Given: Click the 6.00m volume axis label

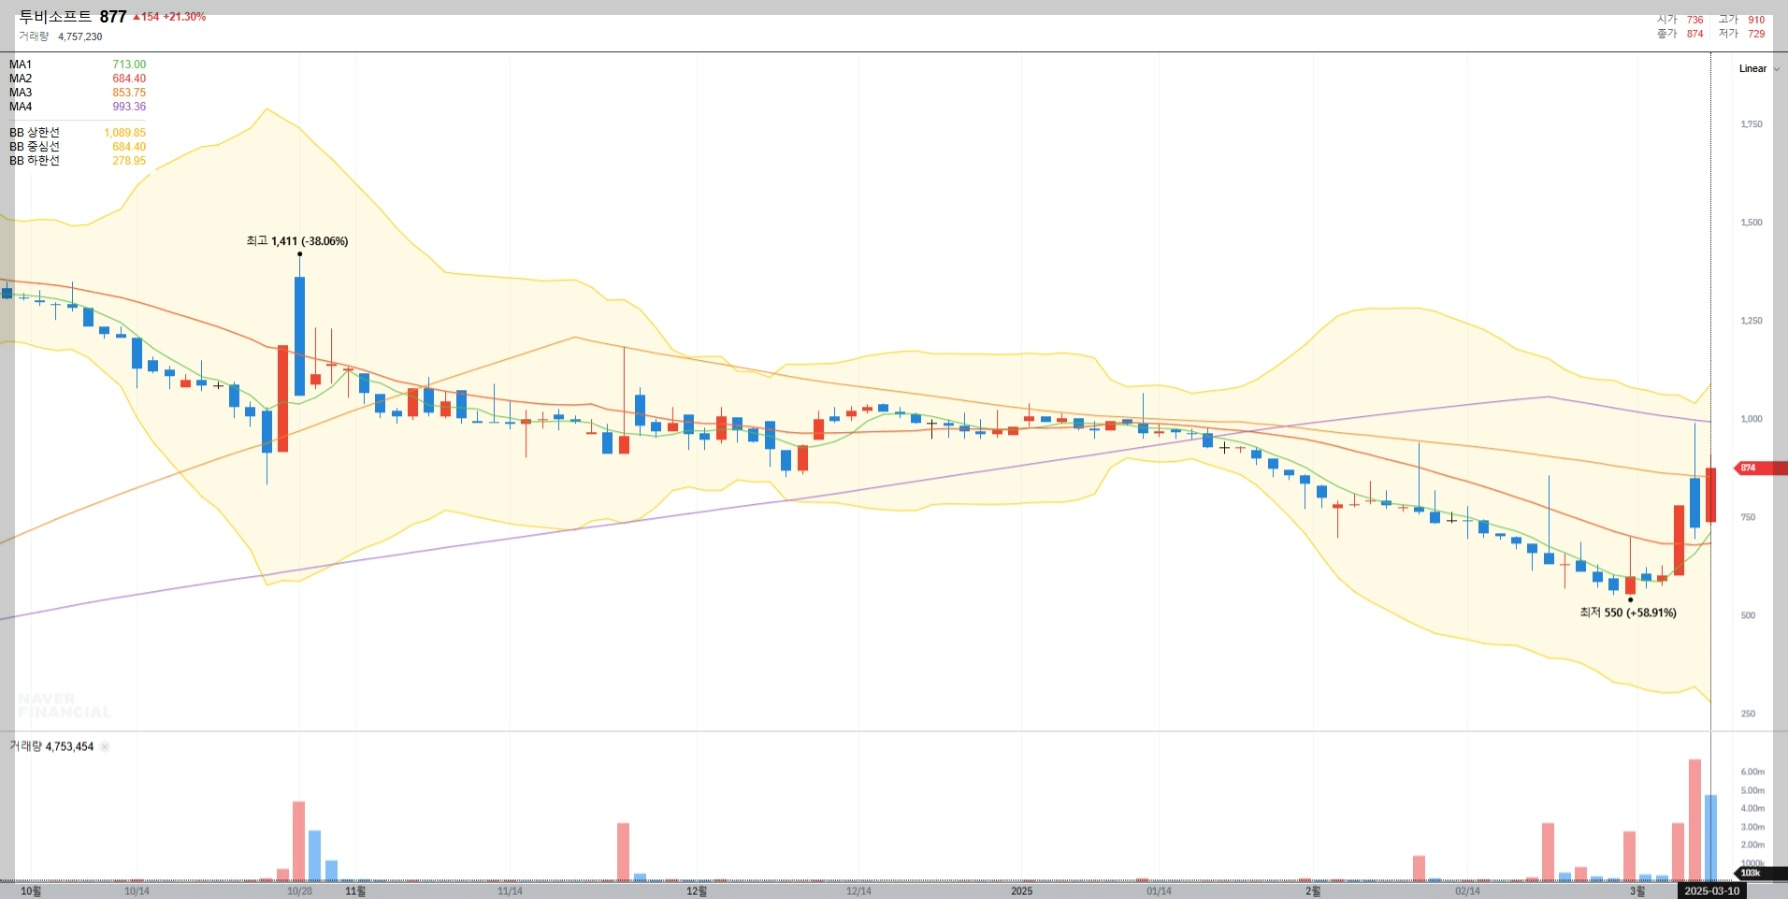Looking at the screenshot, I should pyautogui.click(x=1753, y=772).
